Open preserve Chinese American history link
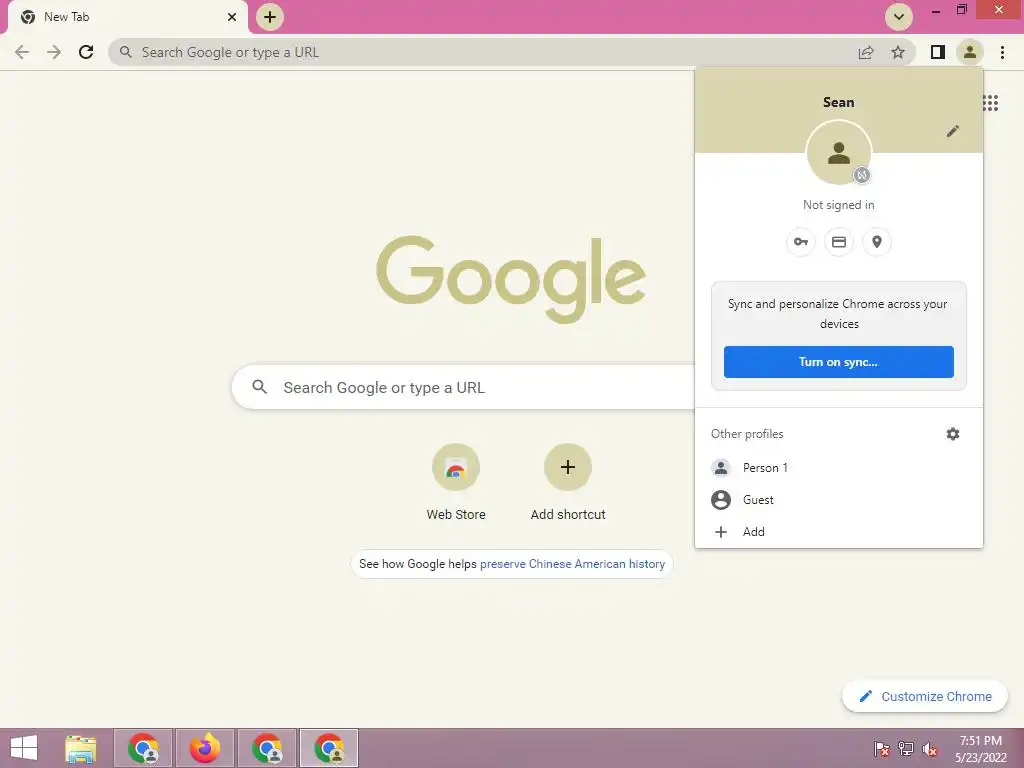1024x768 pixels. point(572,564)
